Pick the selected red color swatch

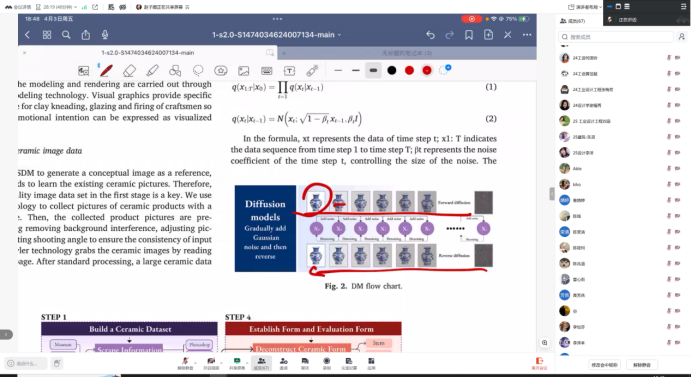(427, 71)
